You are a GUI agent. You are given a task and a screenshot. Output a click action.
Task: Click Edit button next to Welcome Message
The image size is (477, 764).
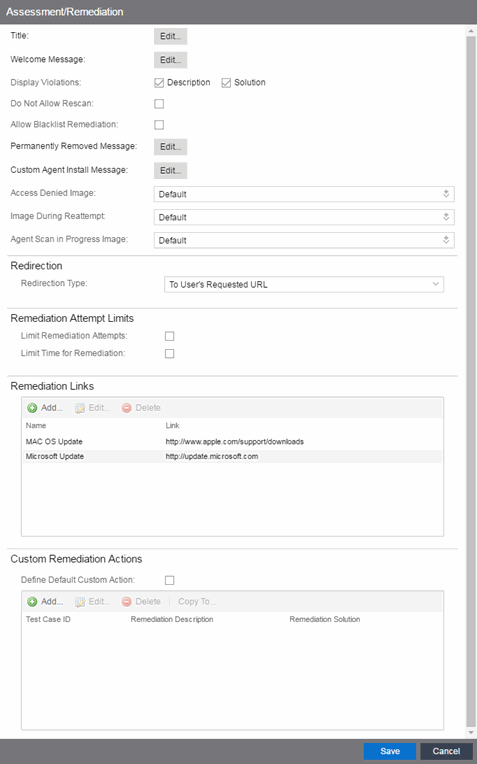pos(171,60)
